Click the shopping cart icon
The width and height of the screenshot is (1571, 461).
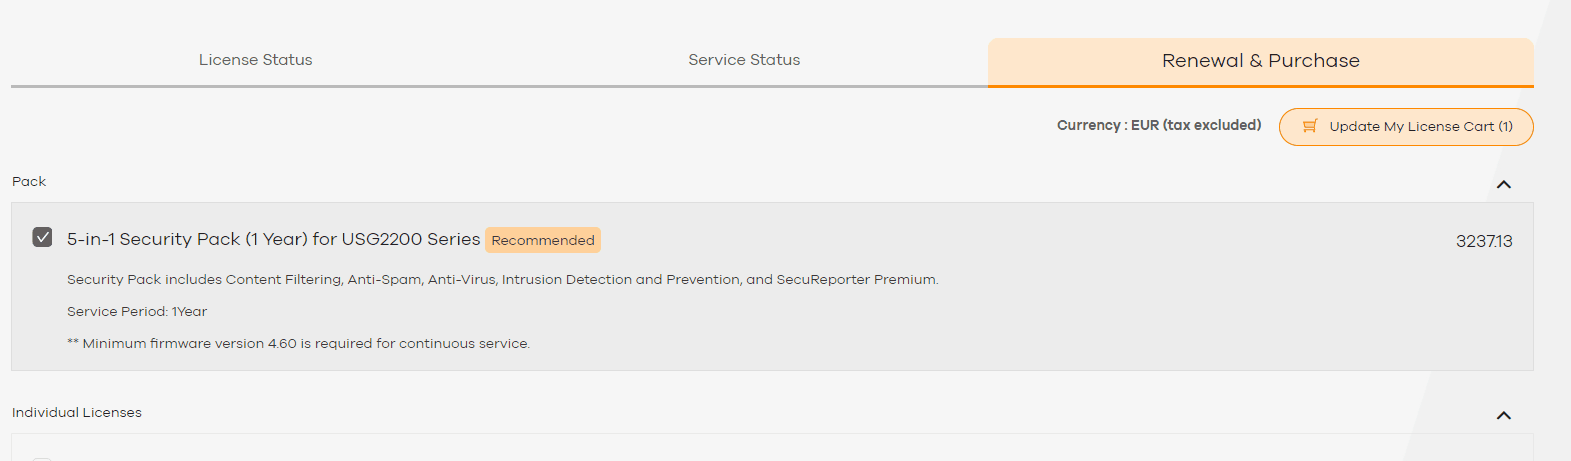tap(1309, 126)
